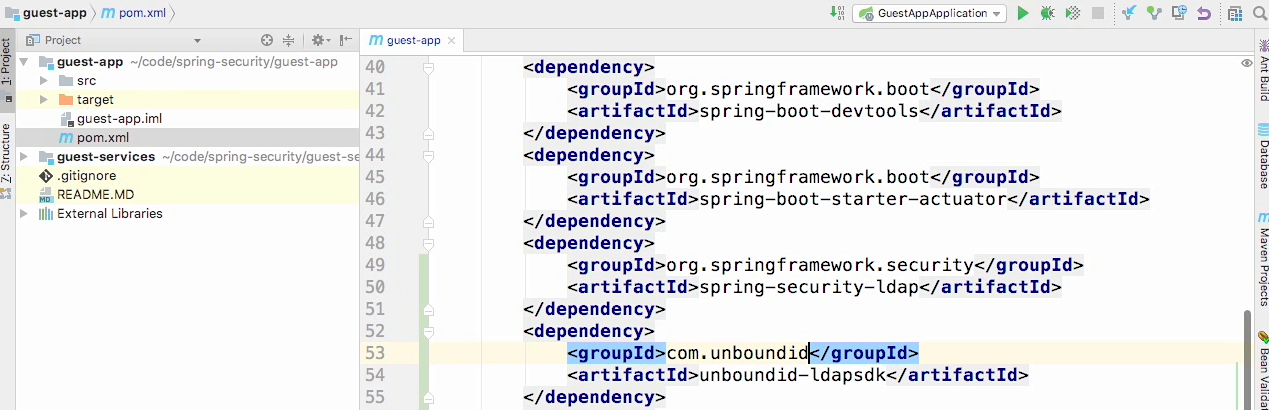Select the target folder row
Image resolution: width=1269 pixels, height=410 pixels.
click(x=187, y=100)
